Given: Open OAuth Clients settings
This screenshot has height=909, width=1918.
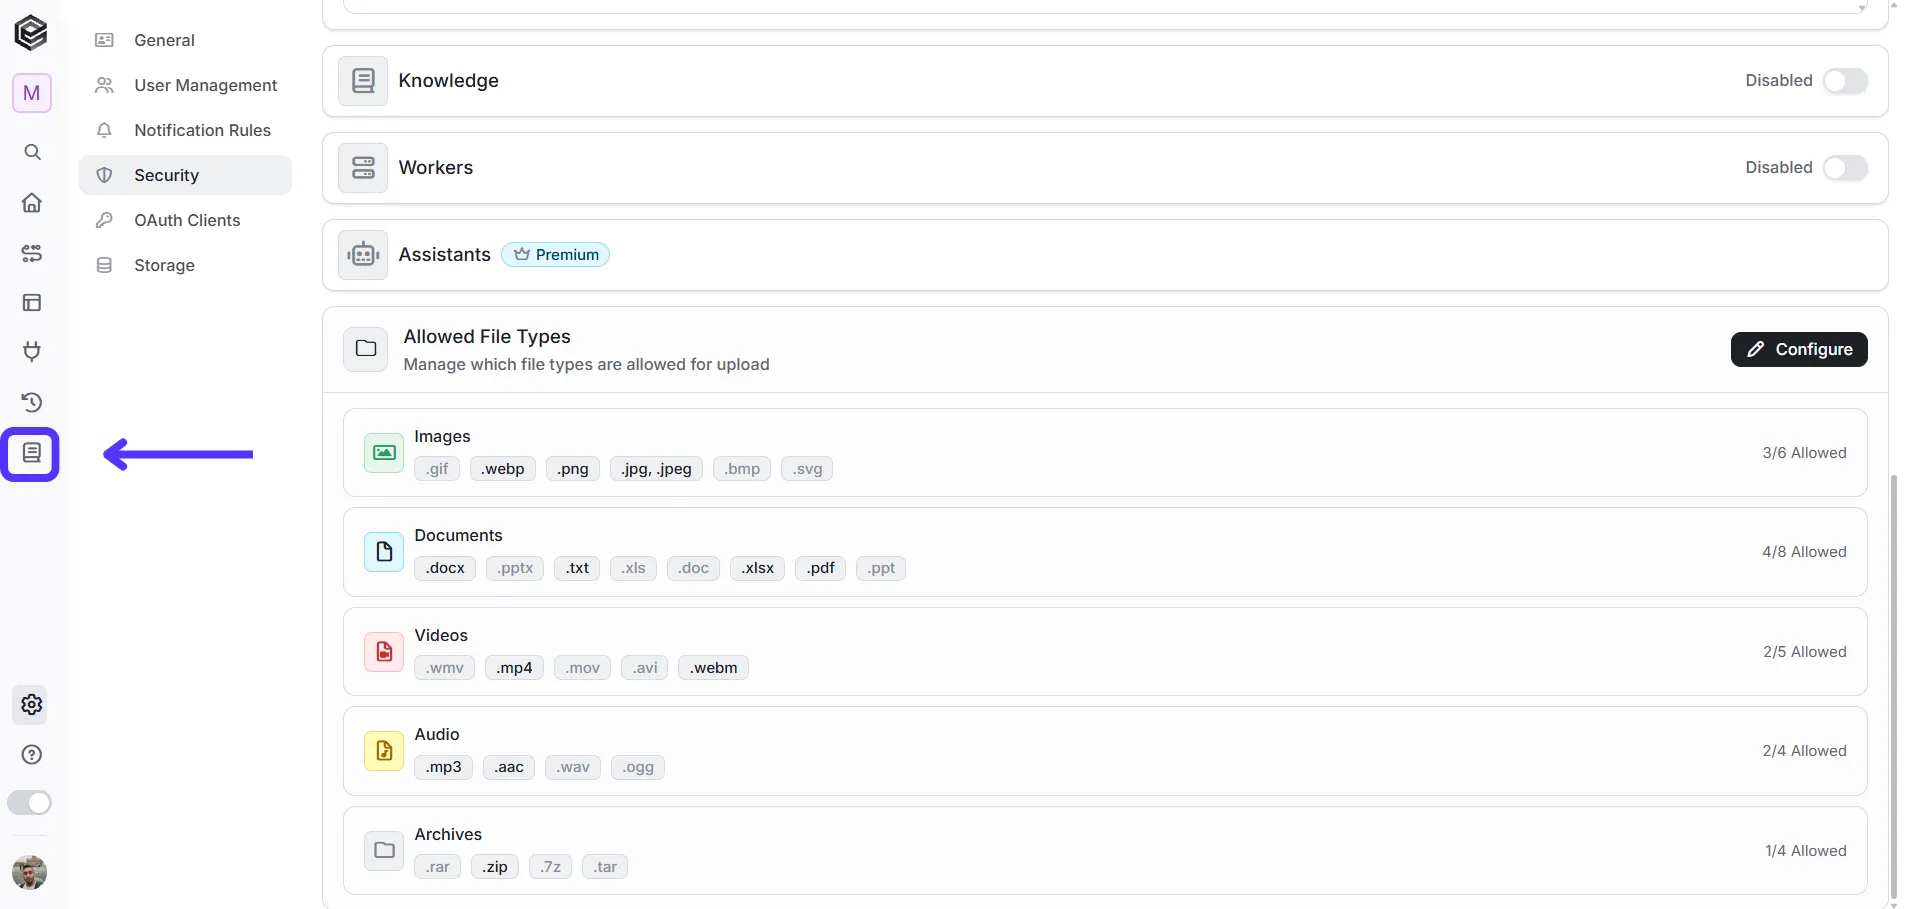Looking at the screenshot, I should [x=185, y=220].
